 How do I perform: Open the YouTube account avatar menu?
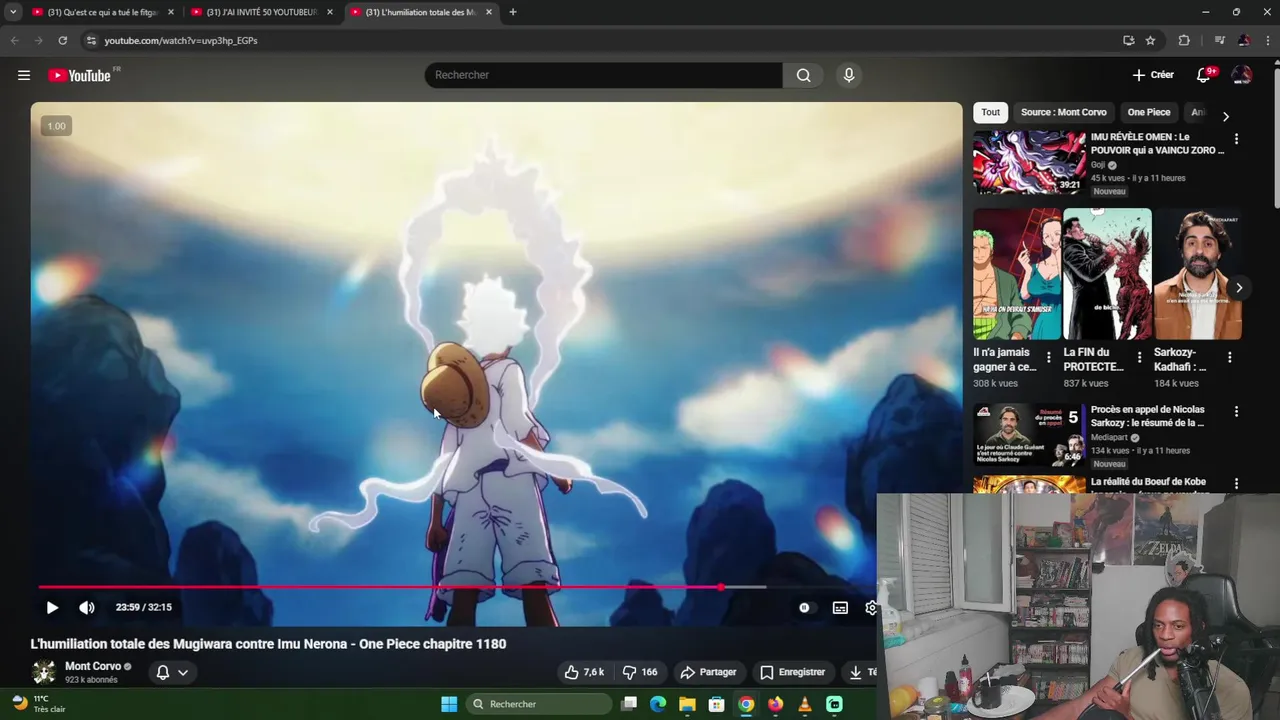pyautogui.click(x=1242, y=75)
